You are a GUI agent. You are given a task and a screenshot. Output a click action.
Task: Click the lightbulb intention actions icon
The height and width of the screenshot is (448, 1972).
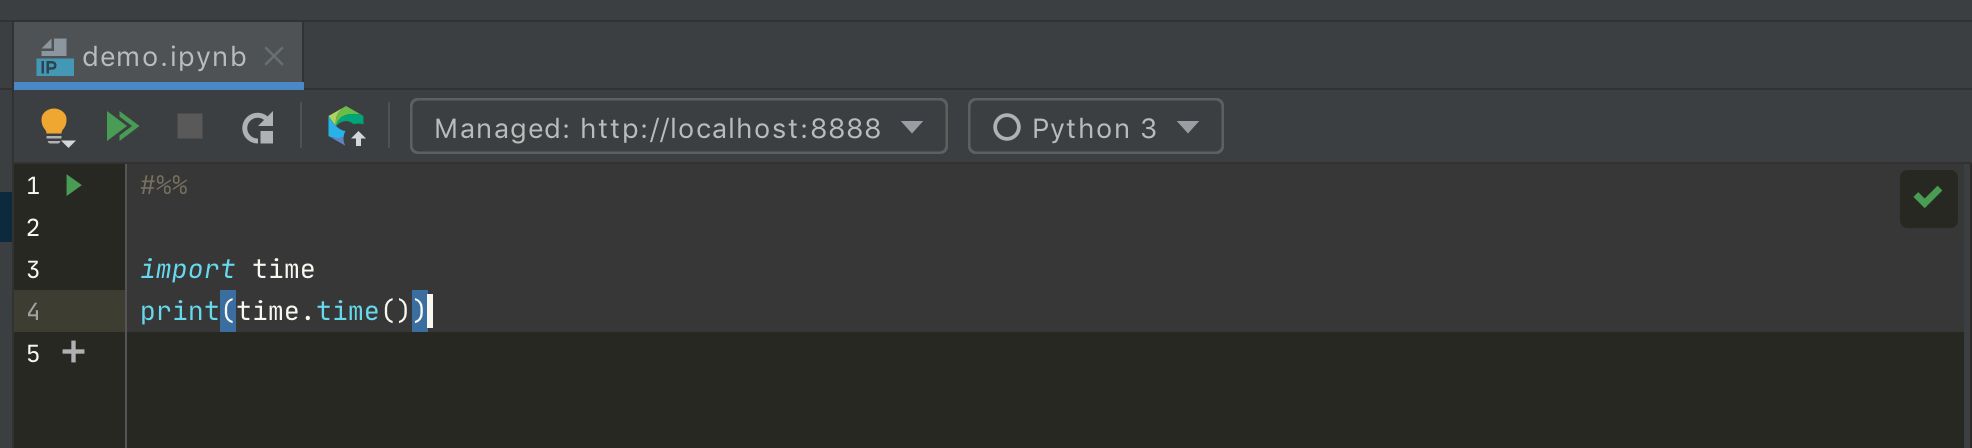[x=54, y=127]
